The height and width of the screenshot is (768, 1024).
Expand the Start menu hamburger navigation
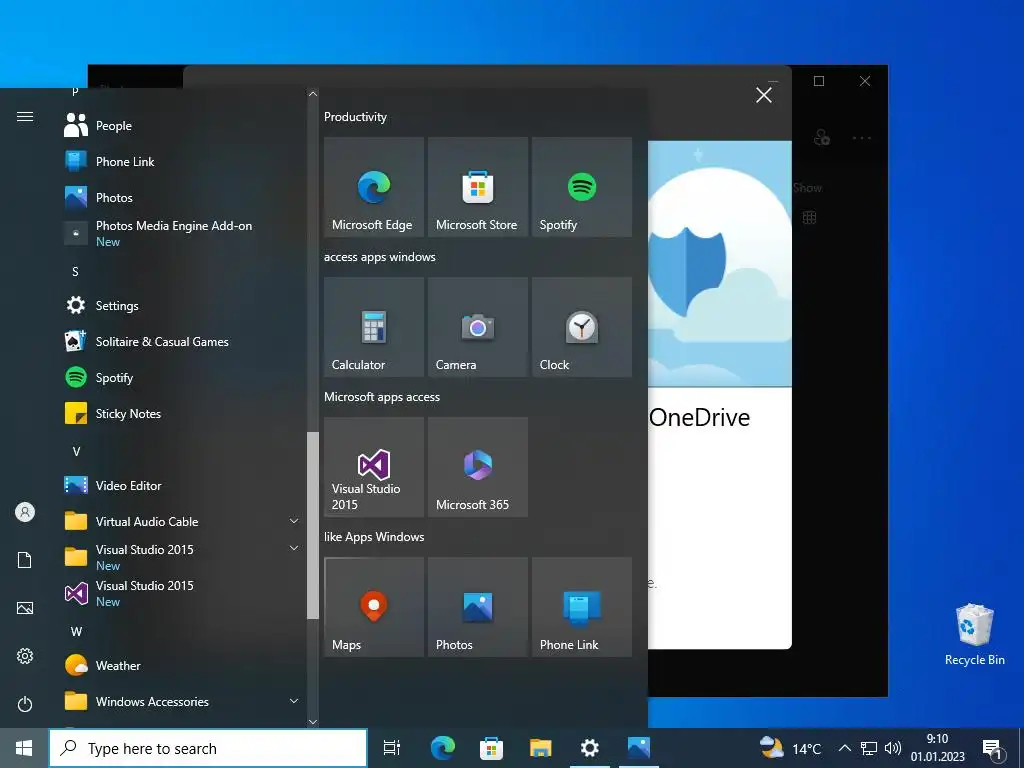pos(25,116)
